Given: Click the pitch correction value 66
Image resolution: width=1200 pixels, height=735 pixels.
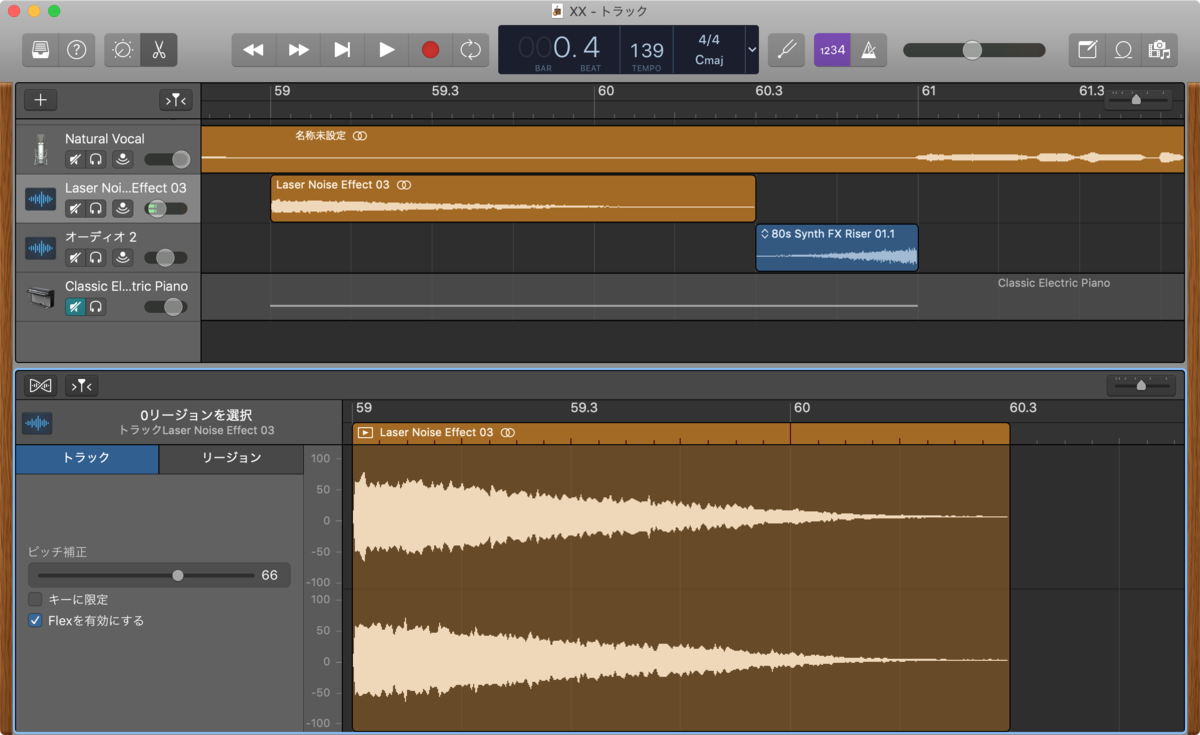Looking at the screenshot, I should [269, 575].
